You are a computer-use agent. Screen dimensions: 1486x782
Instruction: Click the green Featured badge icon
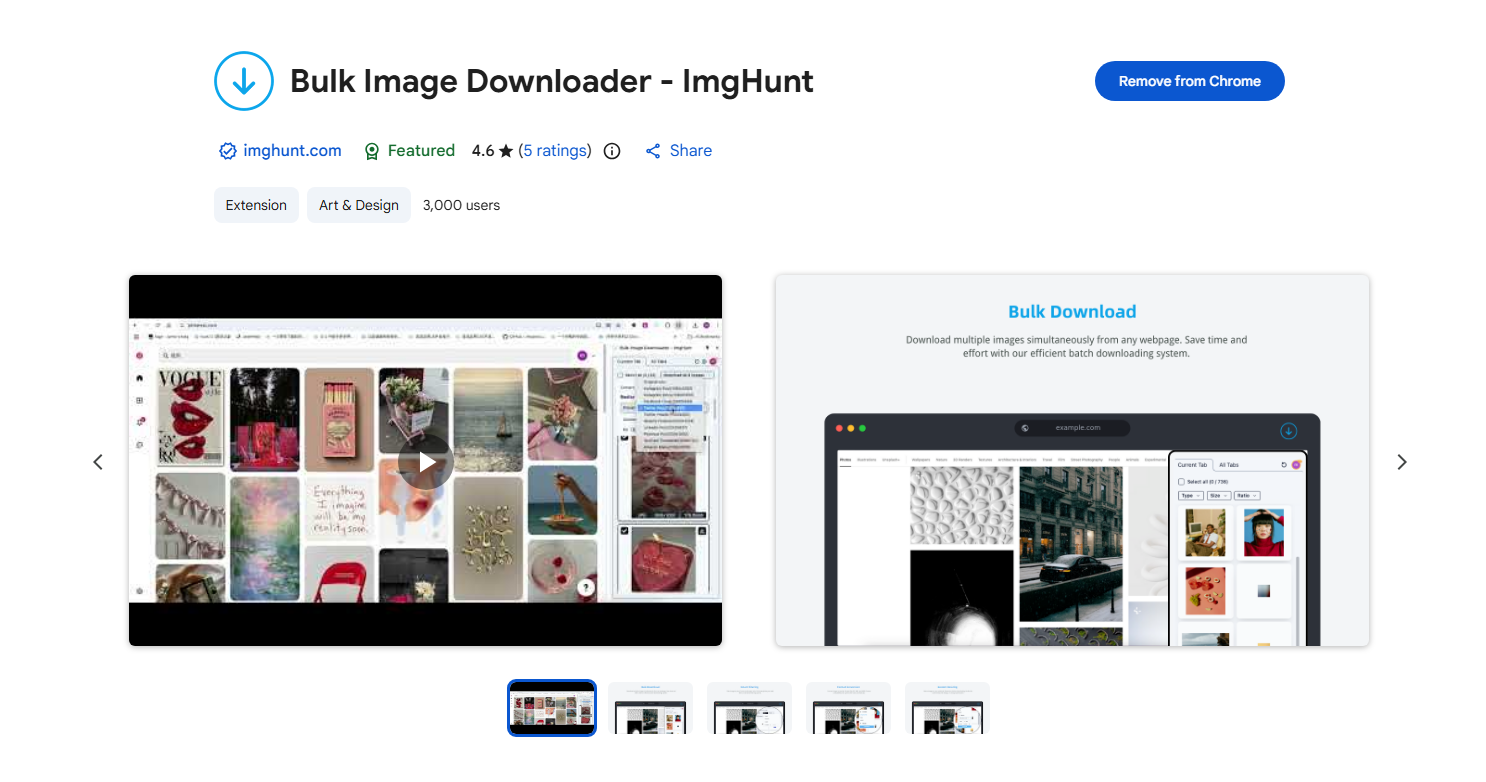[372, 151]
